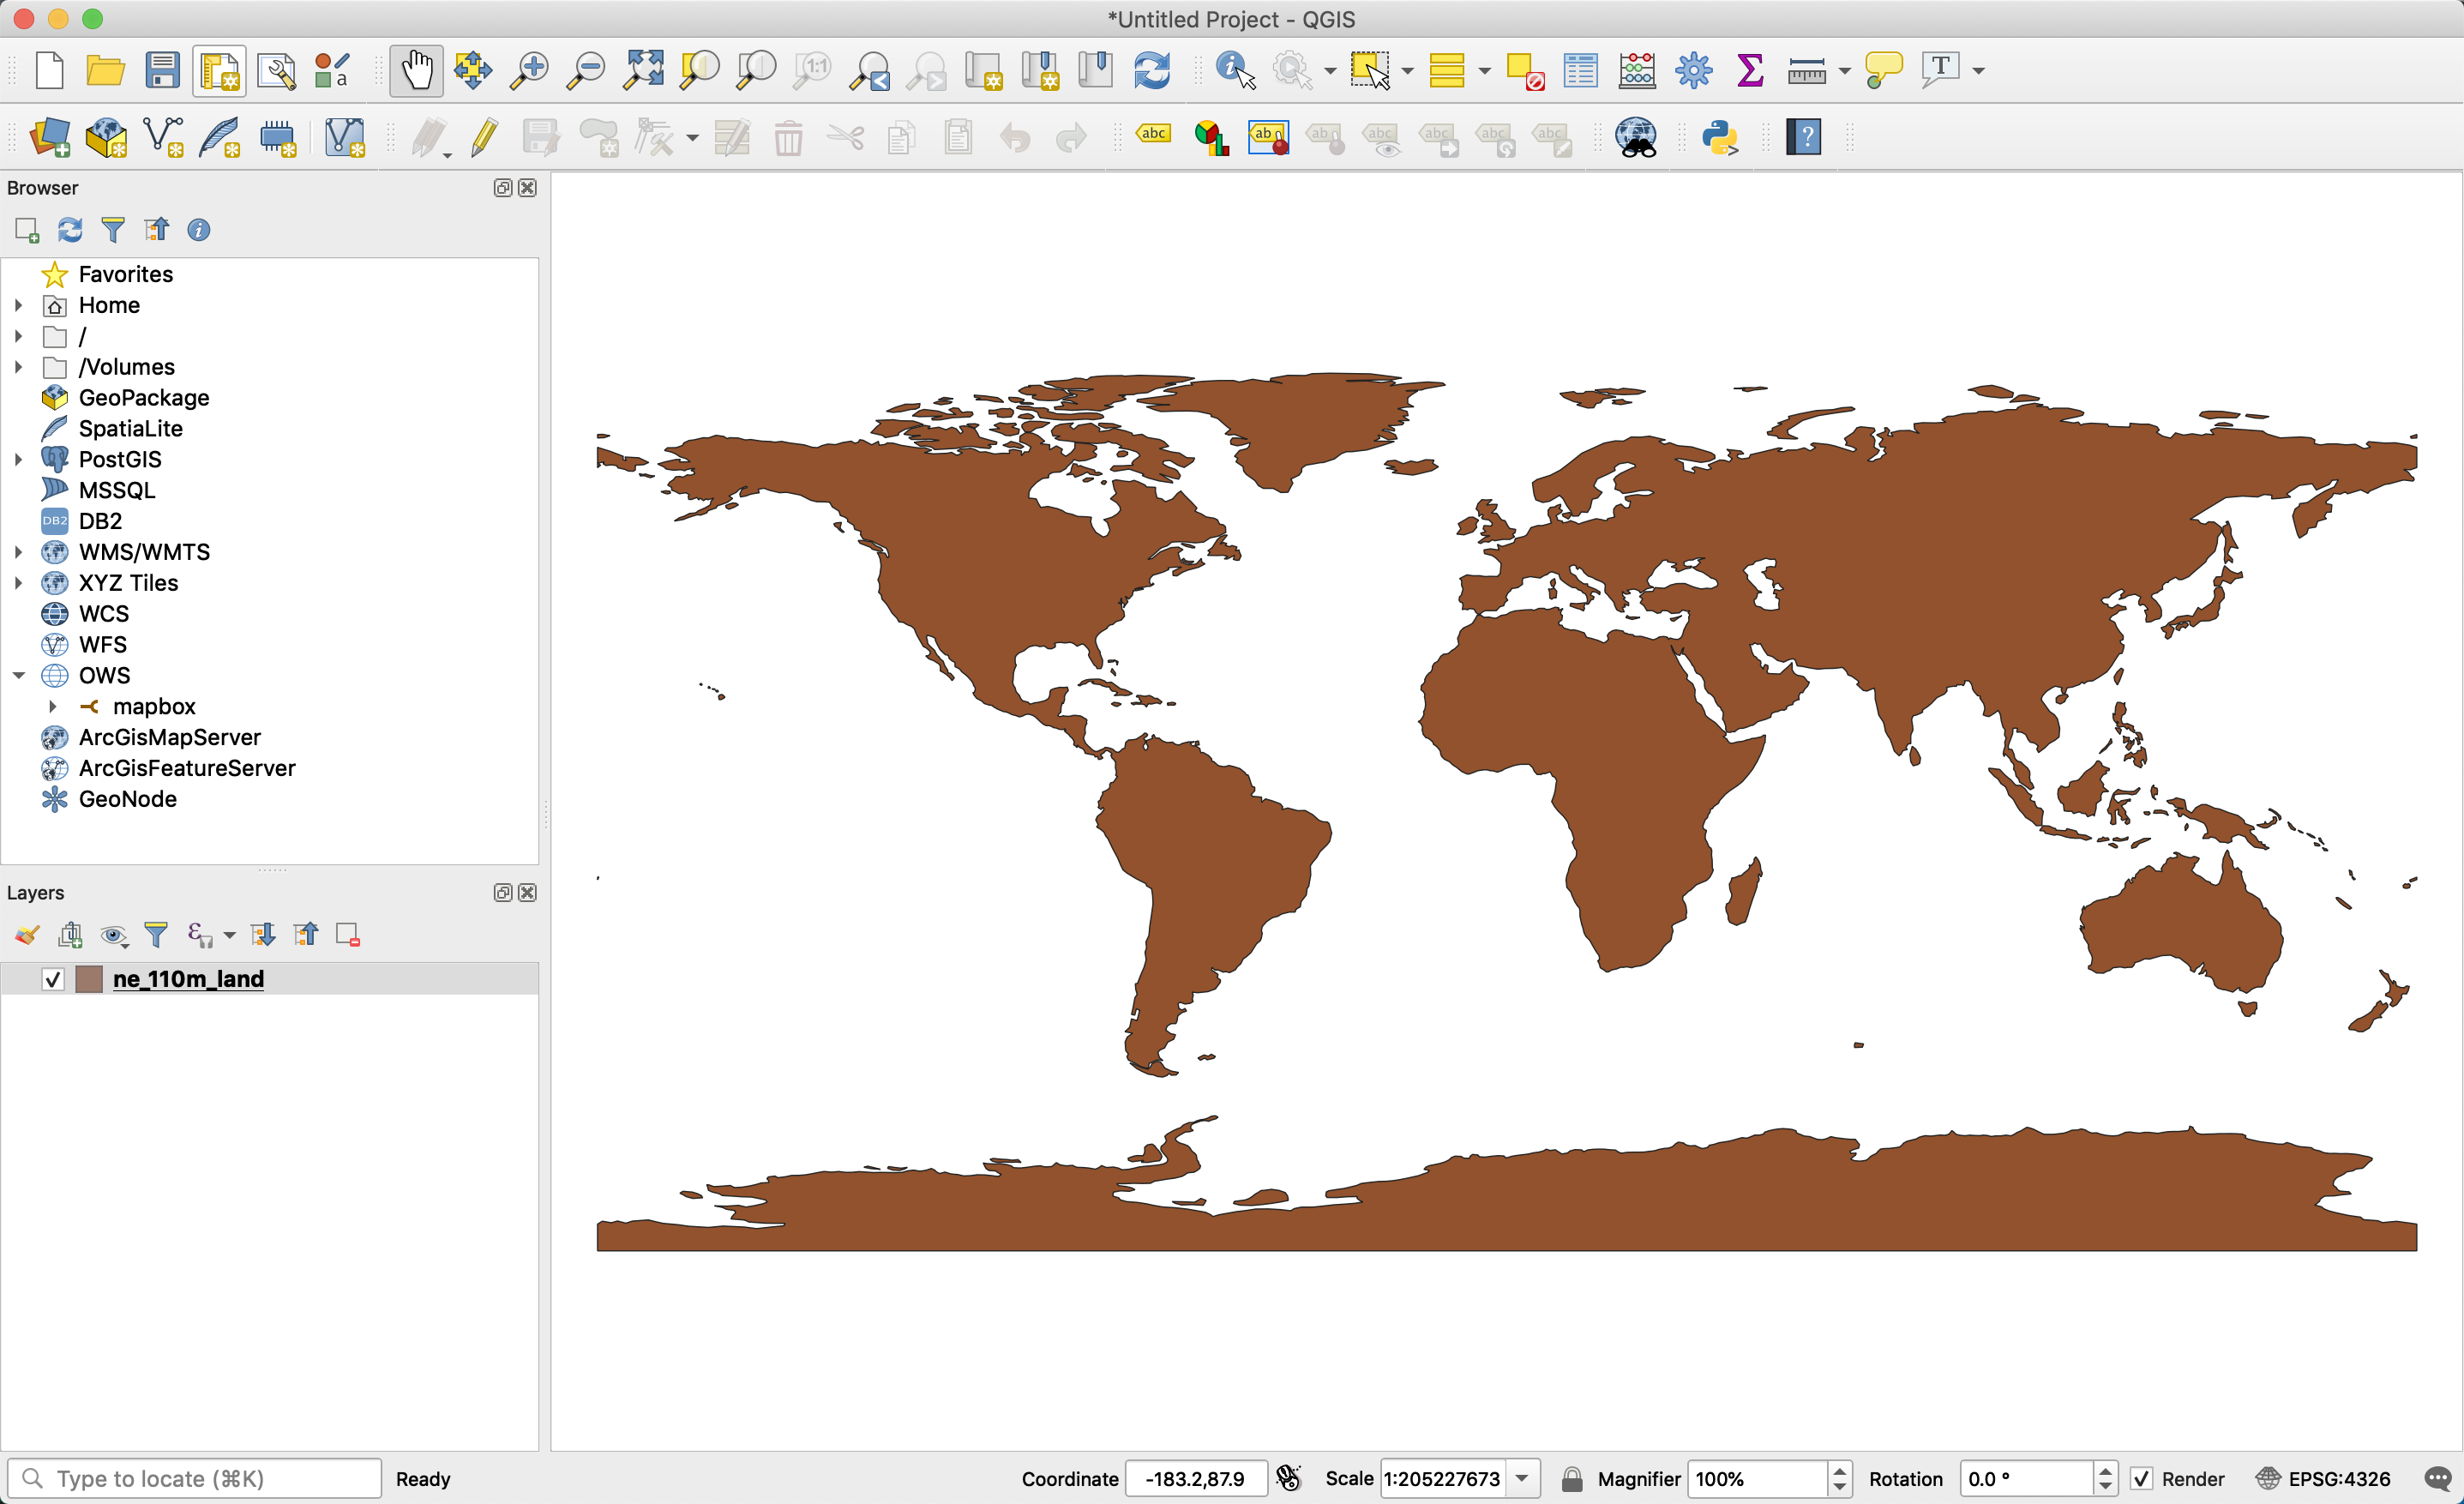2464x1504 pixels.
Task: Select the Zoom Out tool
Action: pyautogui.click(x=586, y=71)
